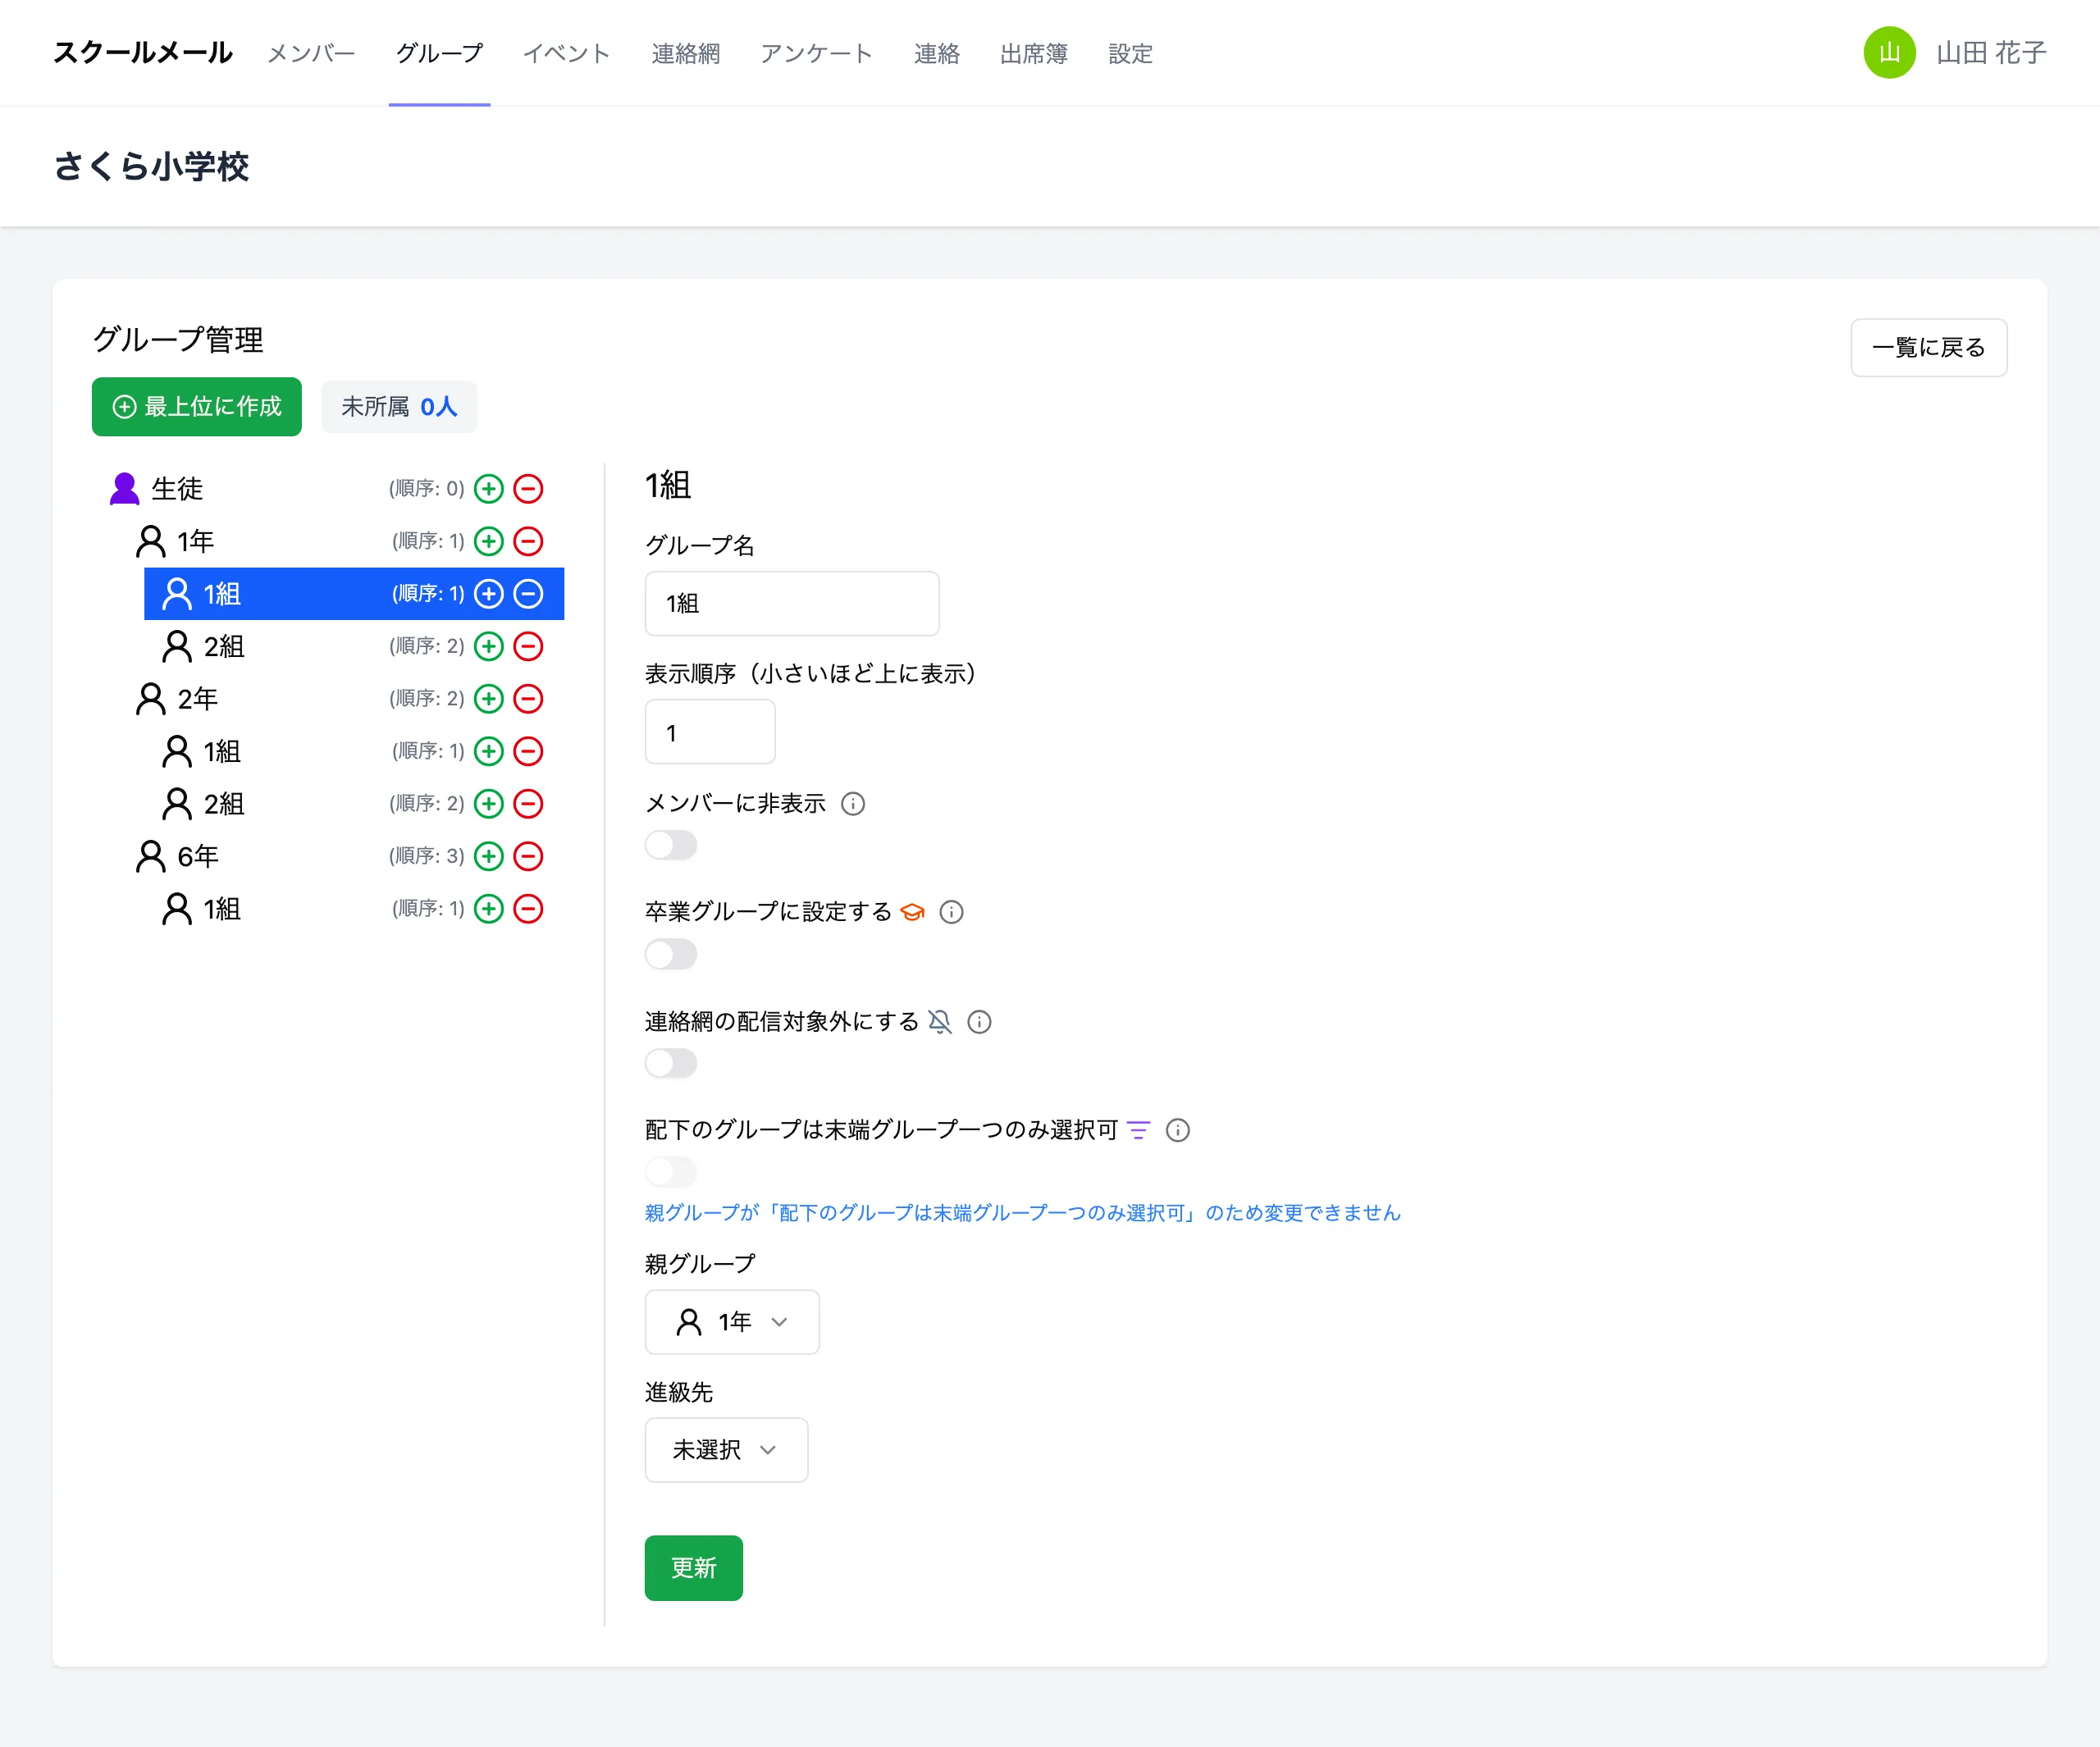The image size is (2100, 1747).
Task: Select 2組 under 1年 in group tree
Action: (x=354, y=646)
